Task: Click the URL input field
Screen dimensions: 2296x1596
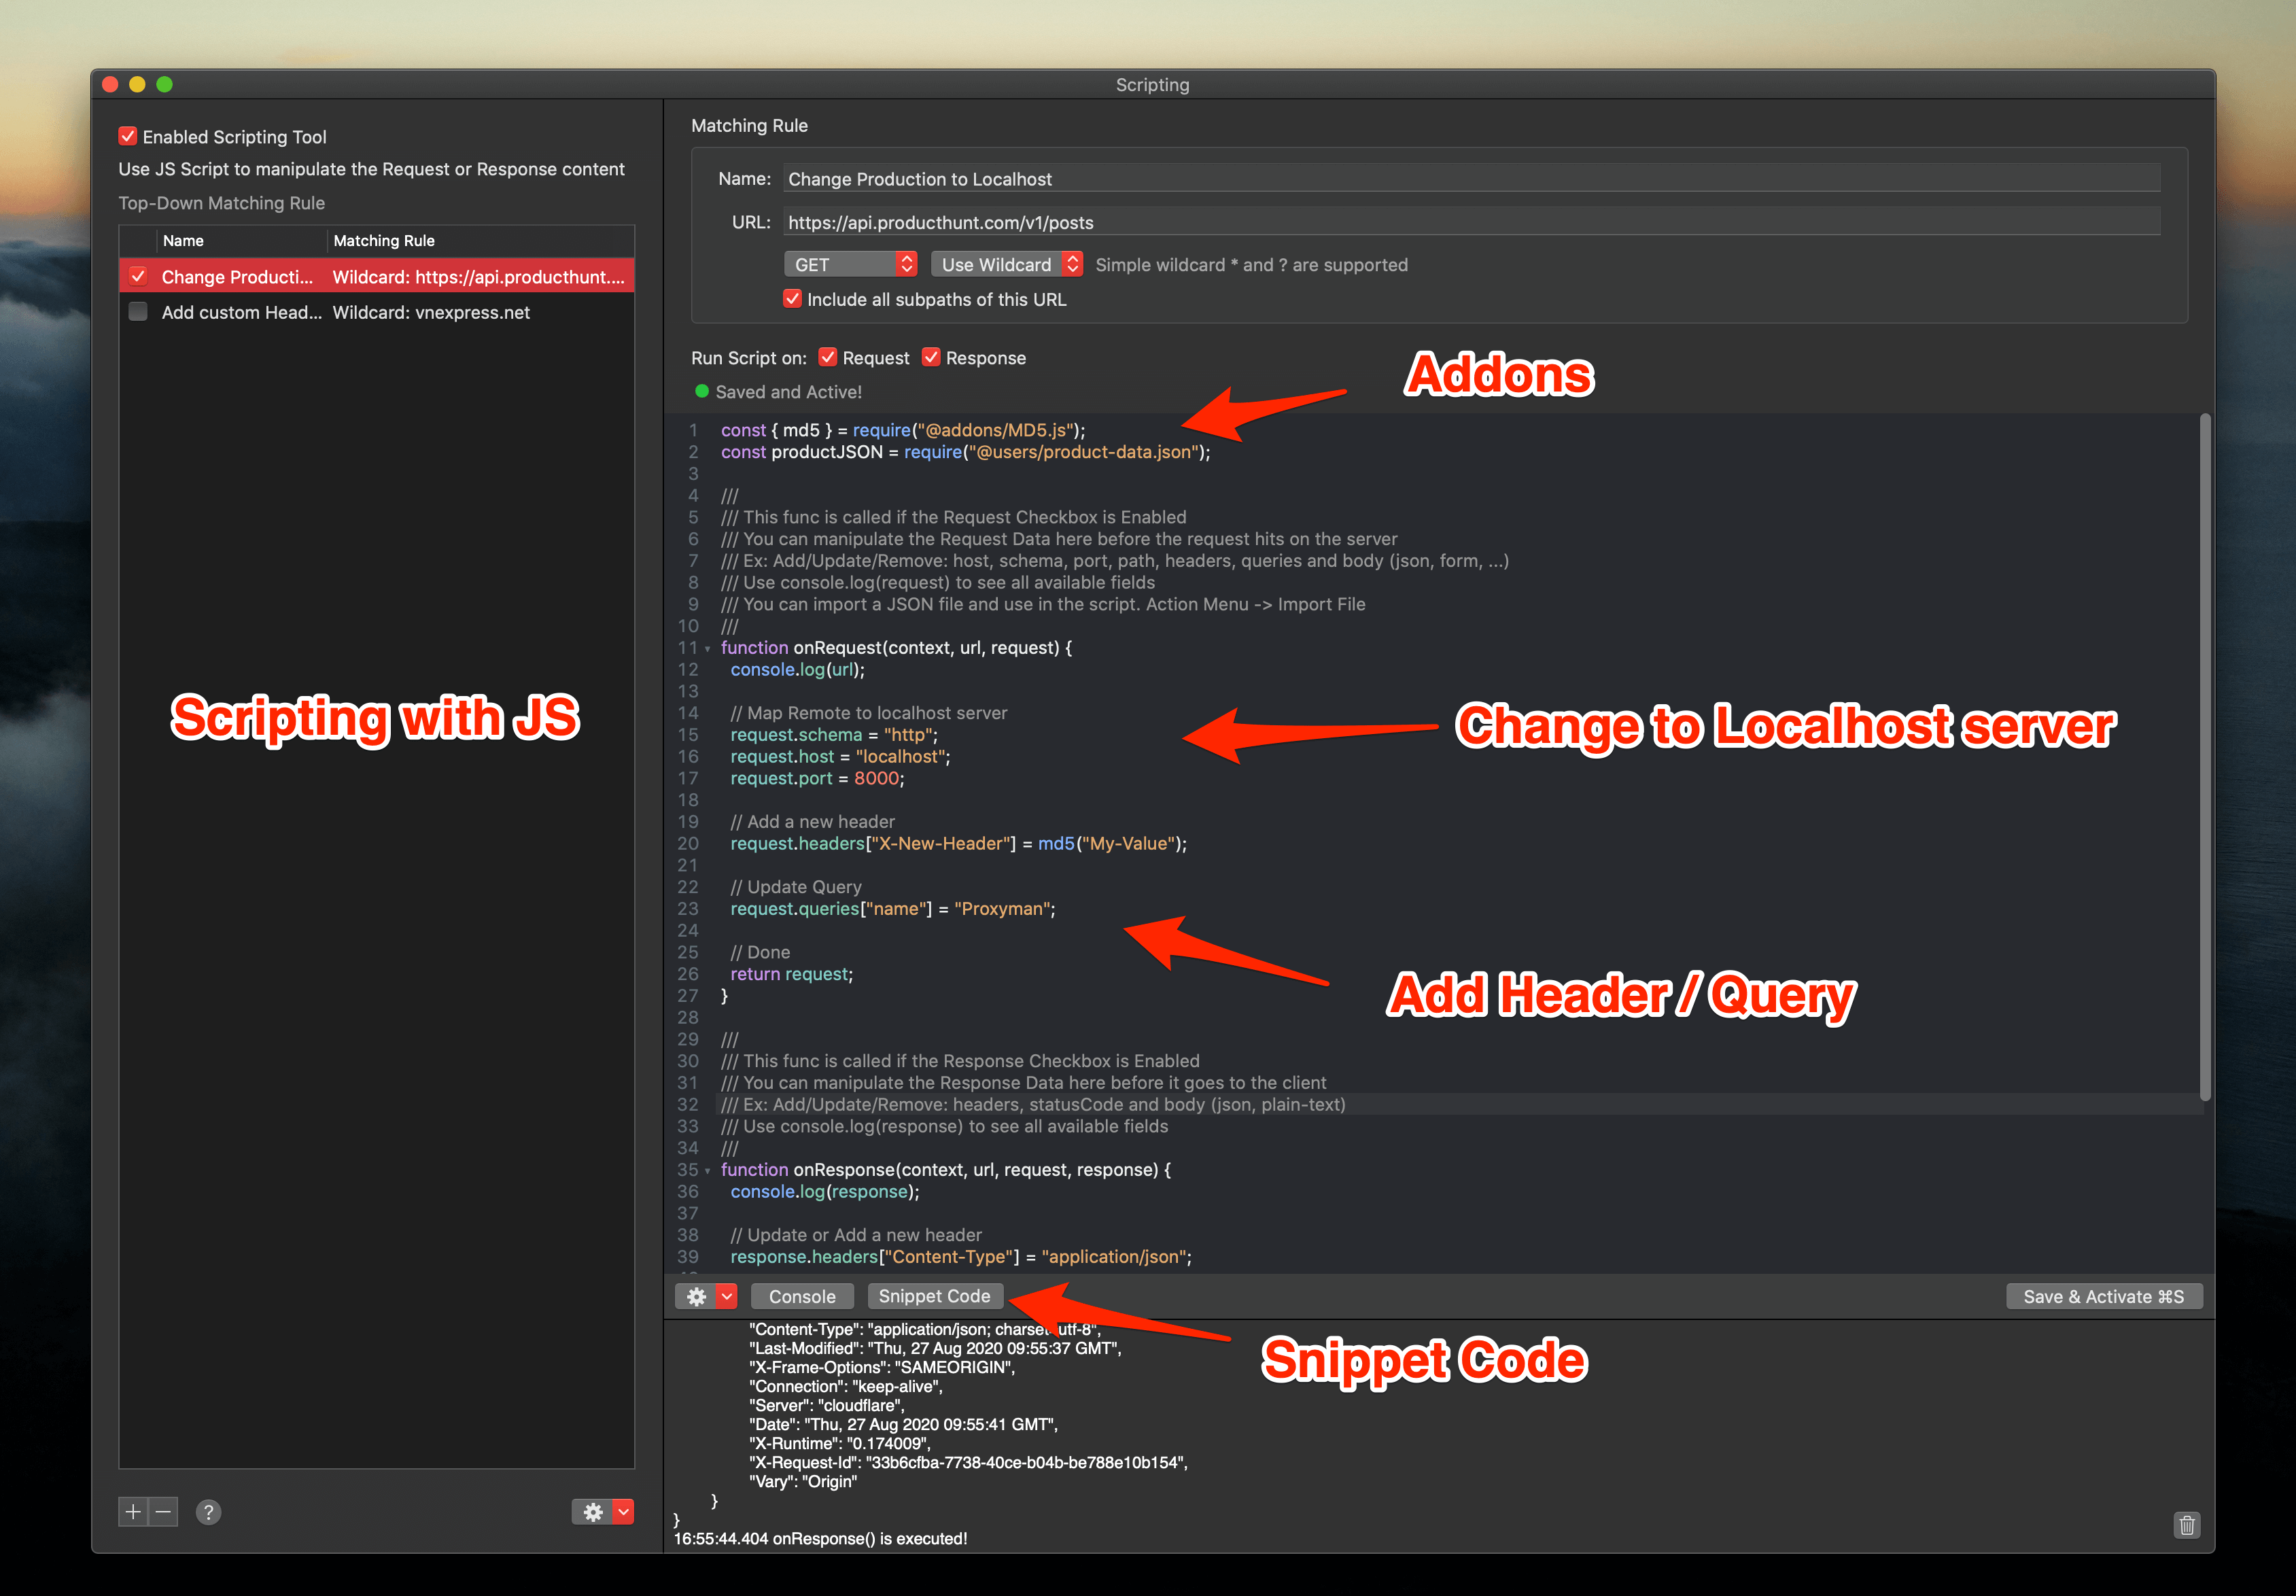Action: click(1471, 222)
